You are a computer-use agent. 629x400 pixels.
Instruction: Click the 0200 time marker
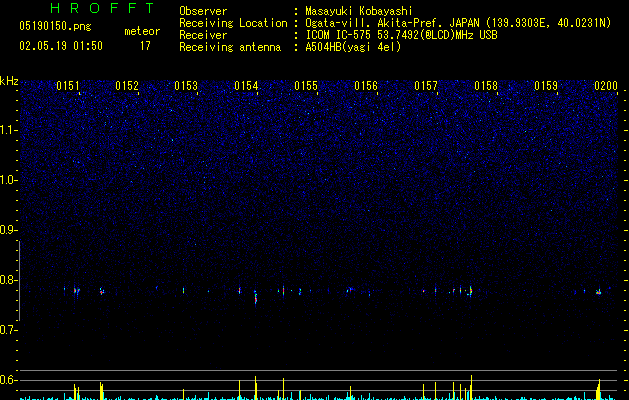pyautogui.click(x=606, y=86)
